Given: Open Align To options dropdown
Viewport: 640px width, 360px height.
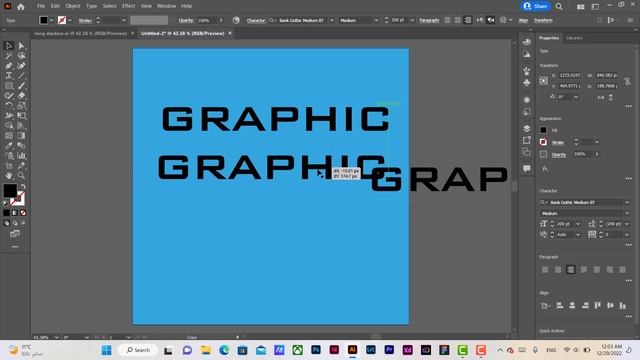Looking at the screenshot, I should pos(545,306).
